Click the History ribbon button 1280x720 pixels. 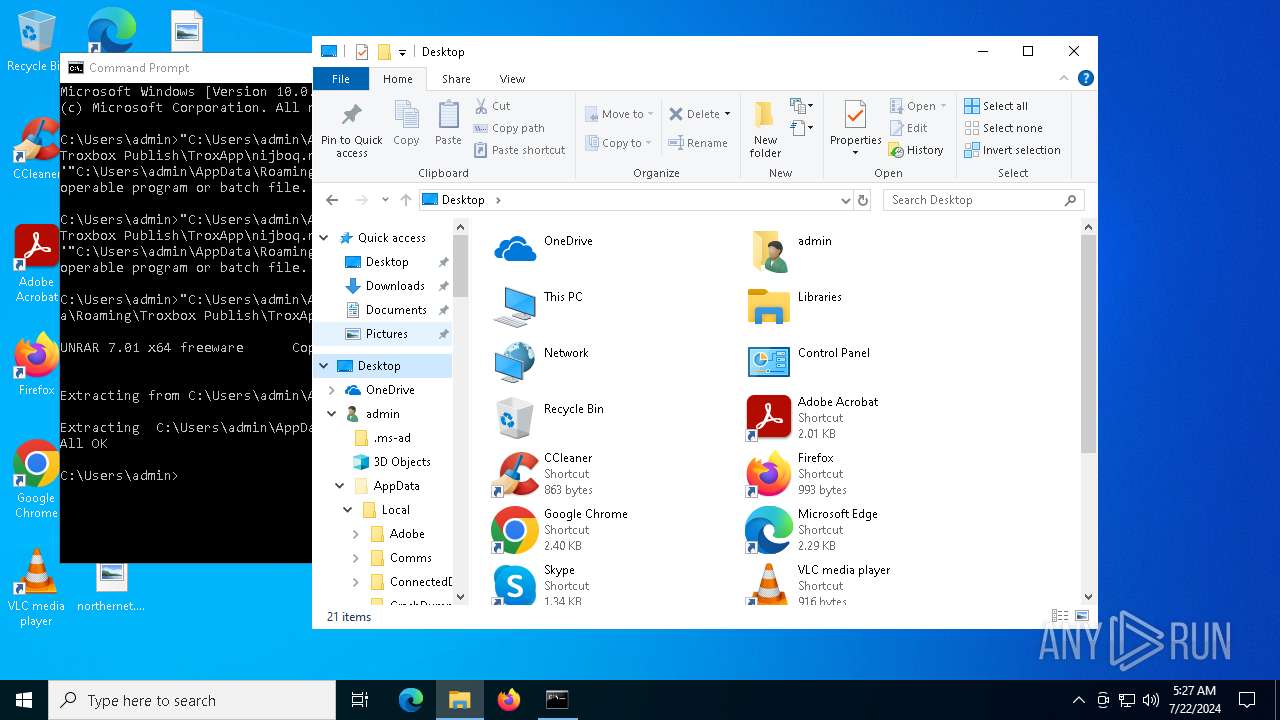coord(916,150)
